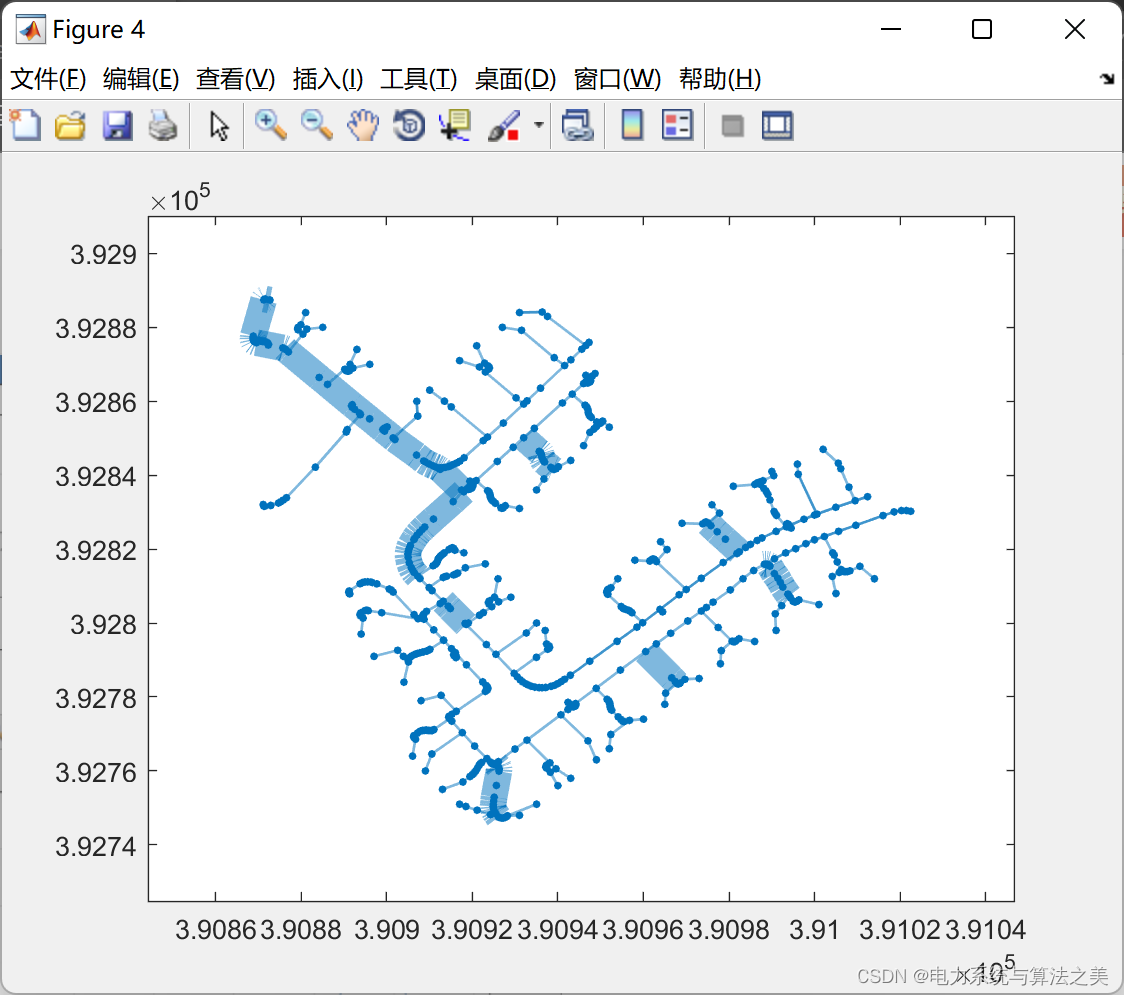
Task: Click the New Figure icon
Action: click(25, 126)
